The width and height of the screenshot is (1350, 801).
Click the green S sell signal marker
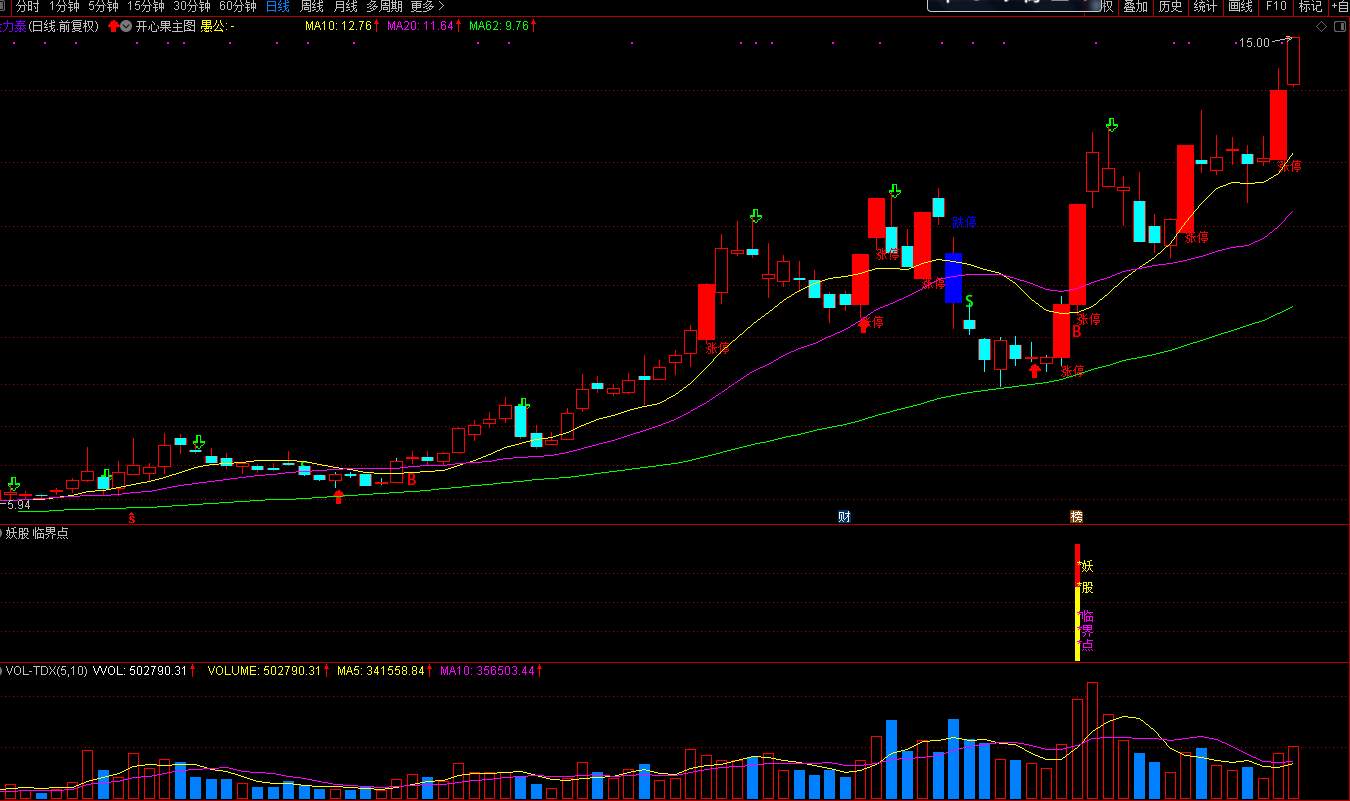coord(969,301)
